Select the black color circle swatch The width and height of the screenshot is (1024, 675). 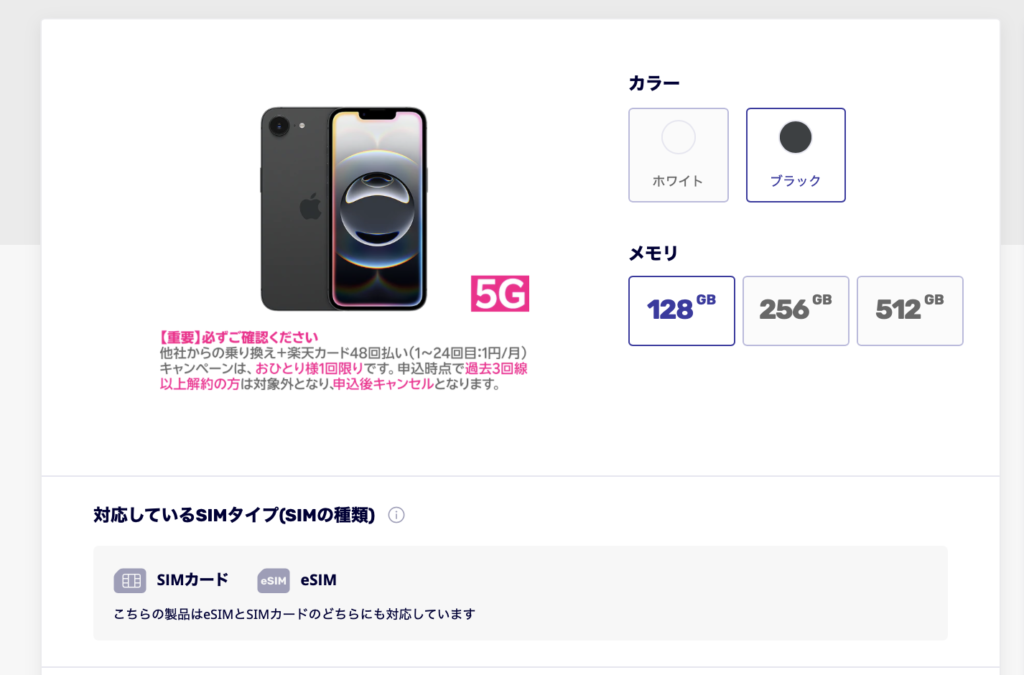795,137
